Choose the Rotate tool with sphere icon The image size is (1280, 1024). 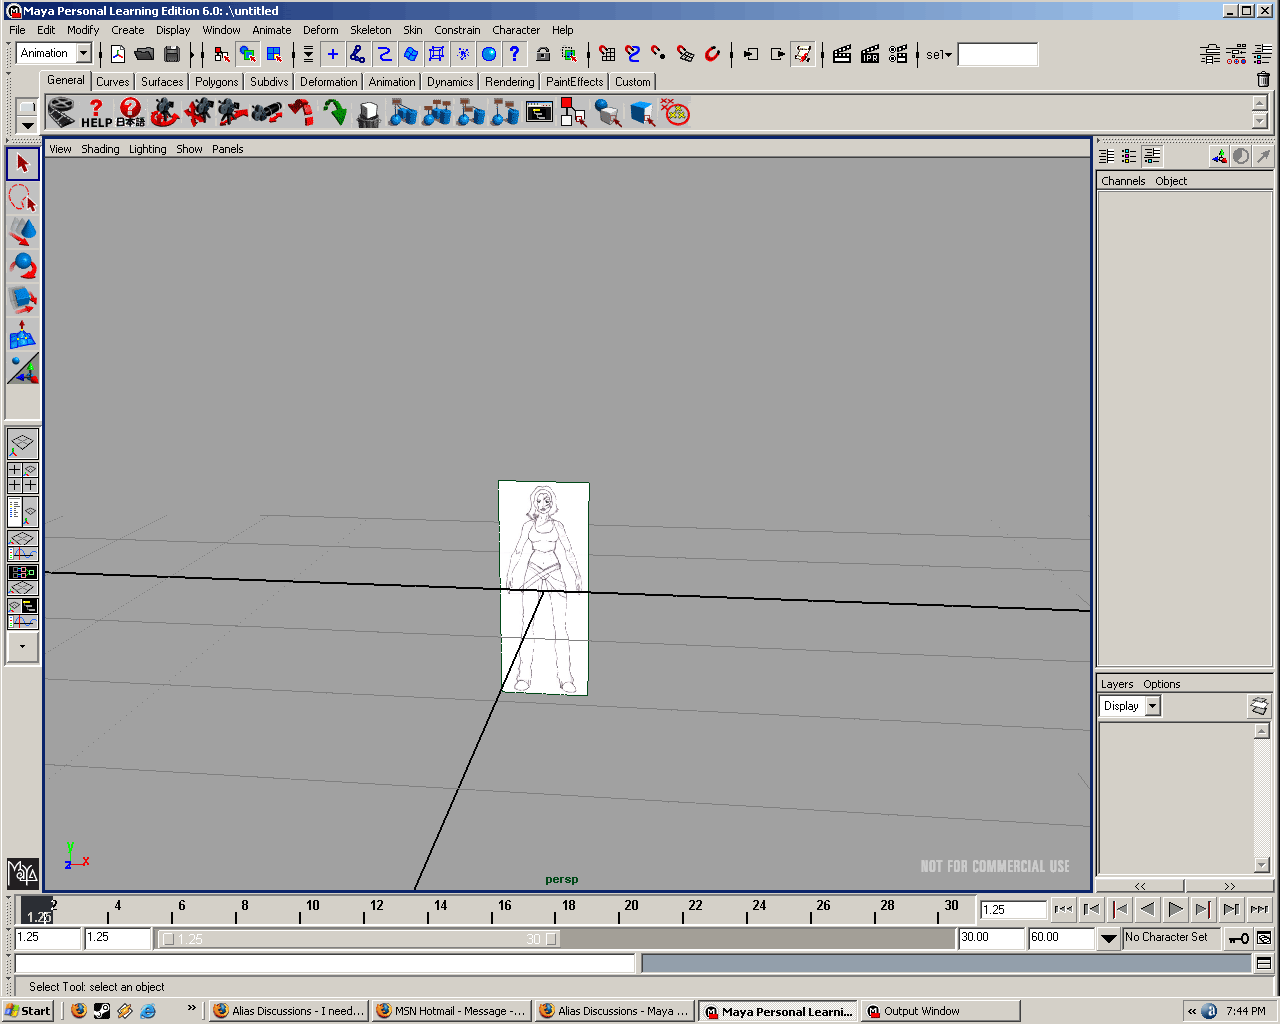tap(23, 266)
